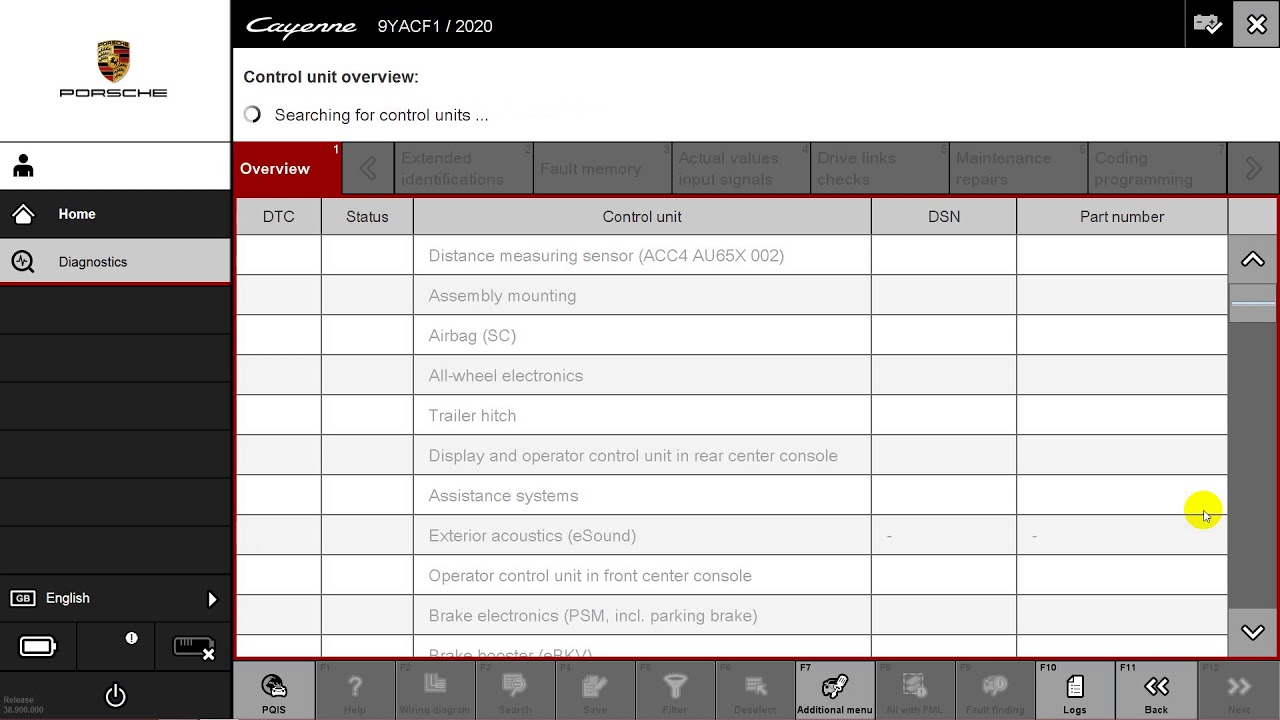Viewport: 1280px width, 720px height.
Task: Click the Cayenne model name header
Action: tap(301, 27)
